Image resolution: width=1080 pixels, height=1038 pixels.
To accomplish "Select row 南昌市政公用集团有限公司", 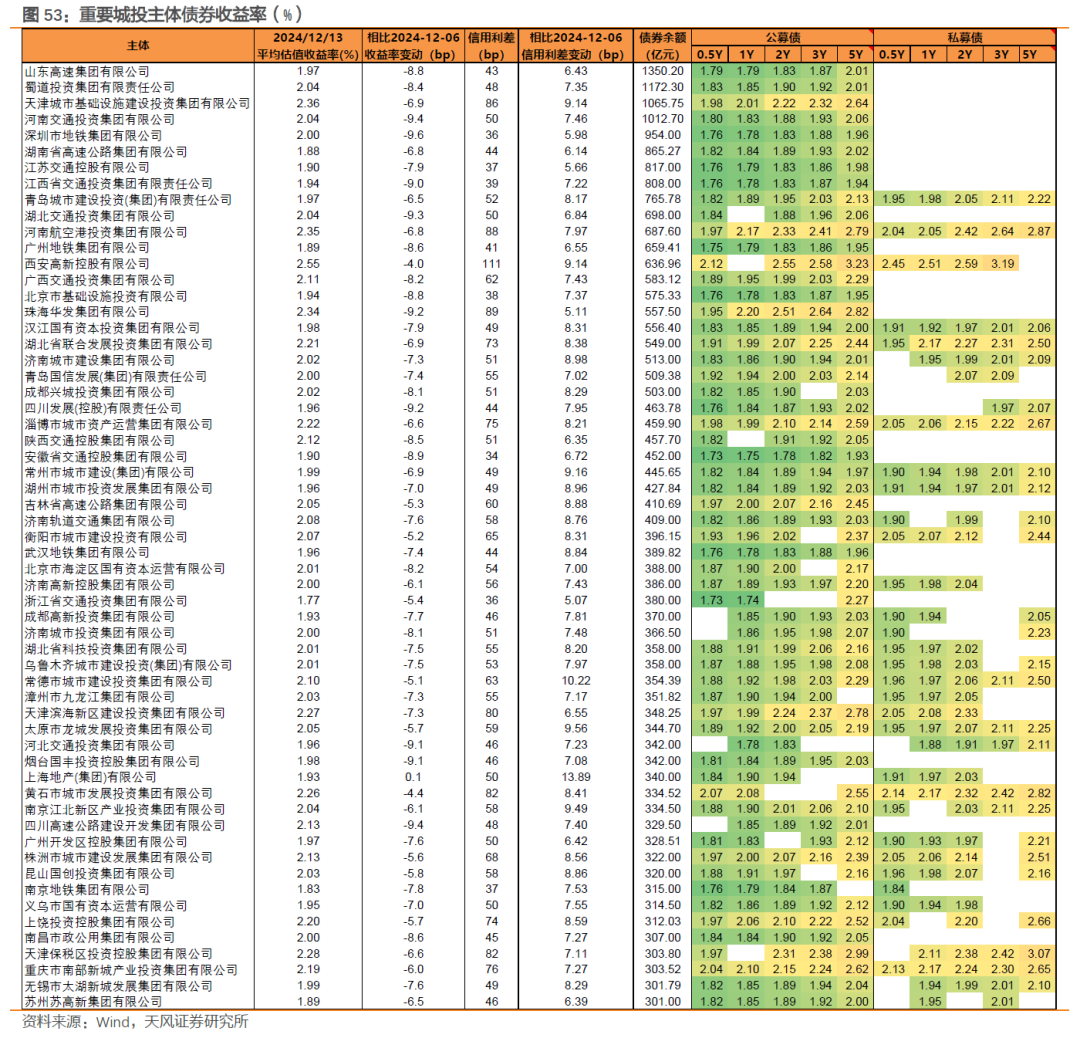I will click(x=539, y=937).
